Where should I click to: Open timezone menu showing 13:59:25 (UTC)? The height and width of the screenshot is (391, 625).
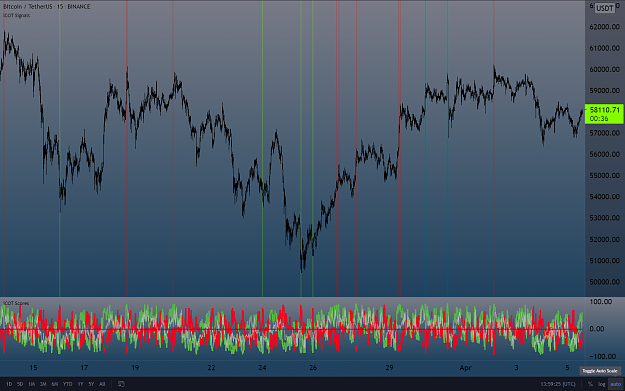point(558,384)
